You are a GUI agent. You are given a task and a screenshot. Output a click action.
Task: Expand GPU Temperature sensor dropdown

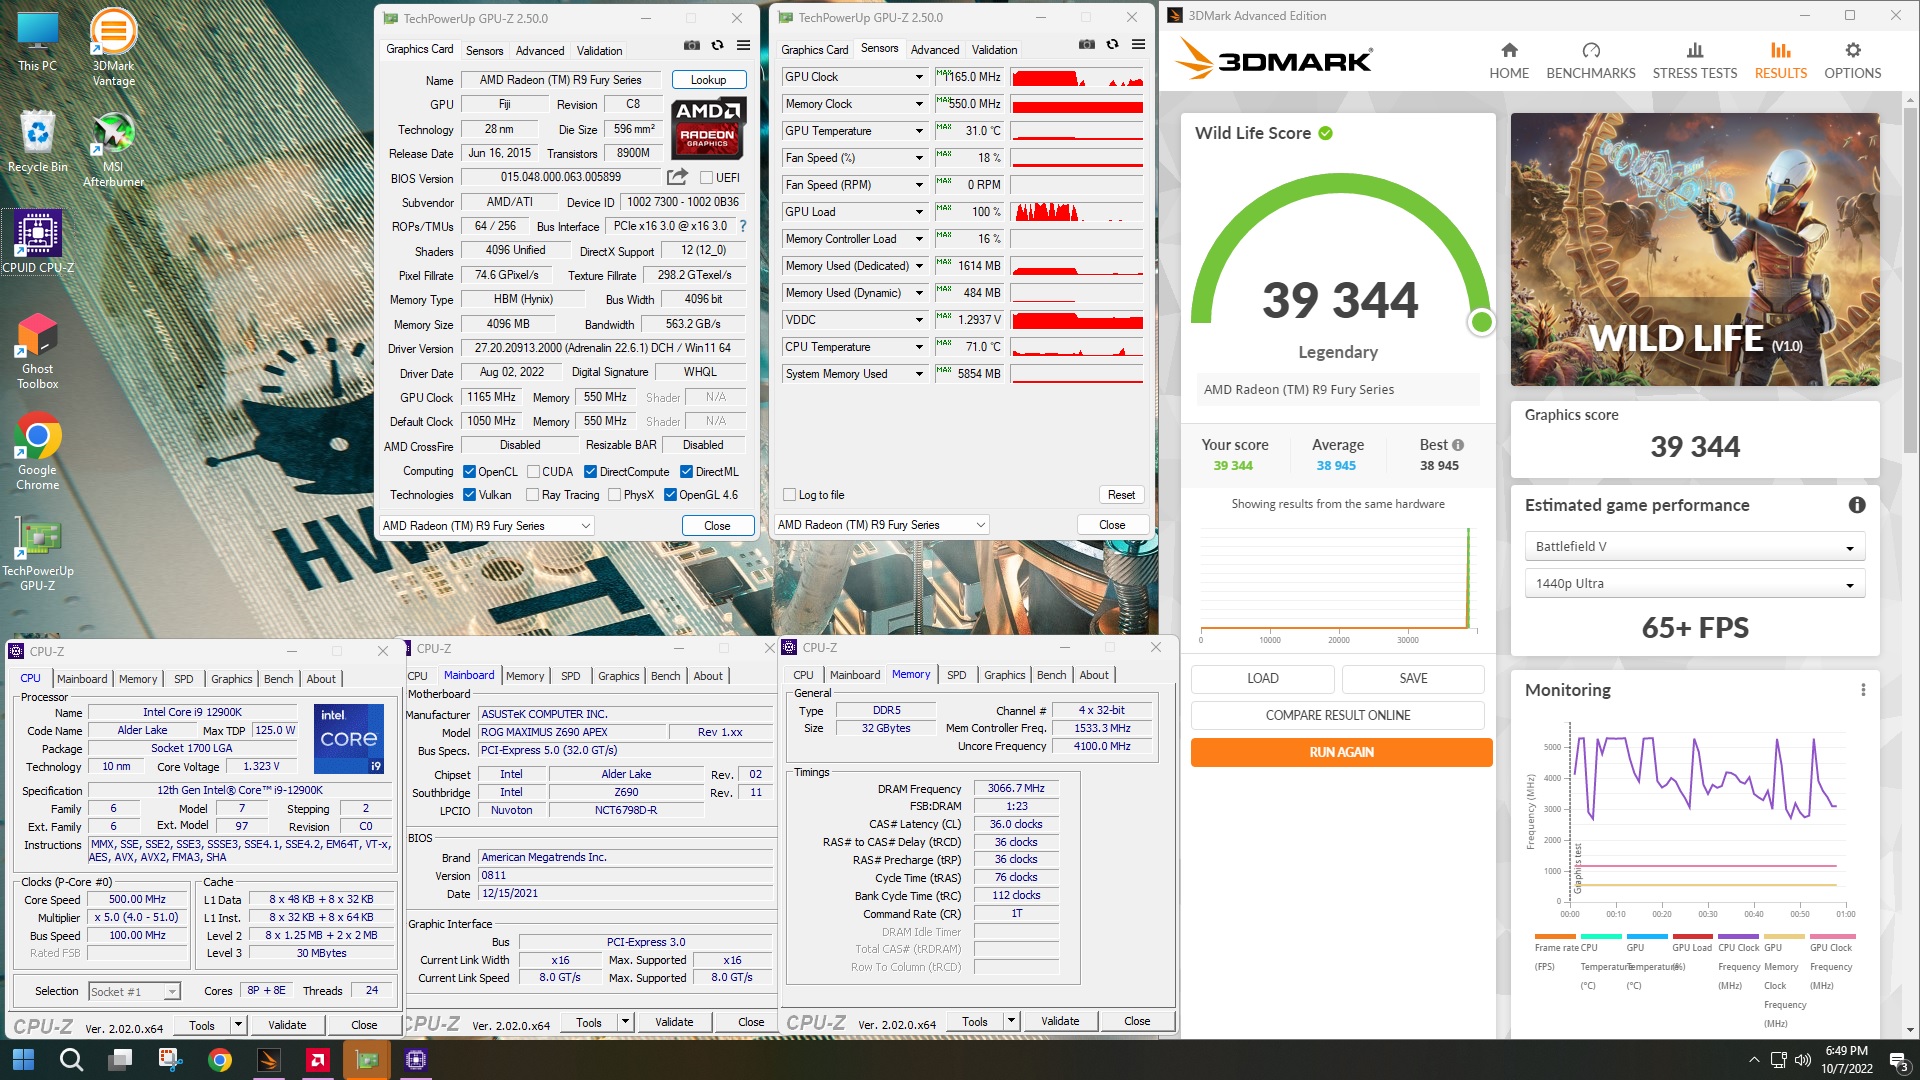[x=919, y=131]
